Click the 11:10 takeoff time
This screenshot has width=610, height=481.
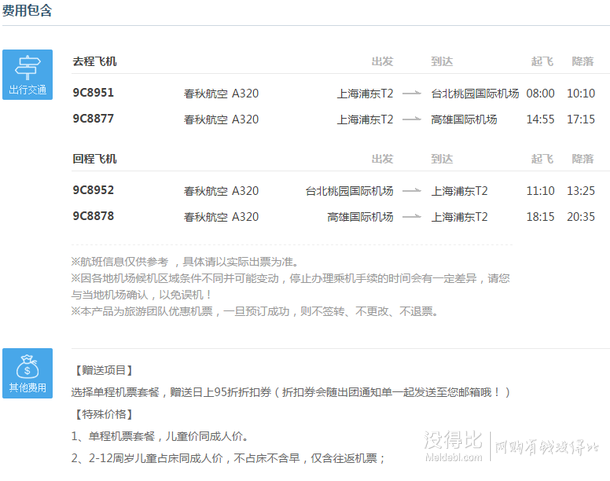pyautogui.click(x=540, y=191)
